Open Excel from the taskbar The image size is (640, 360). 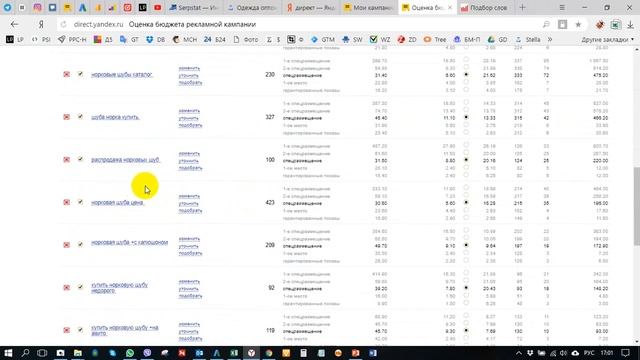point(234,353)
